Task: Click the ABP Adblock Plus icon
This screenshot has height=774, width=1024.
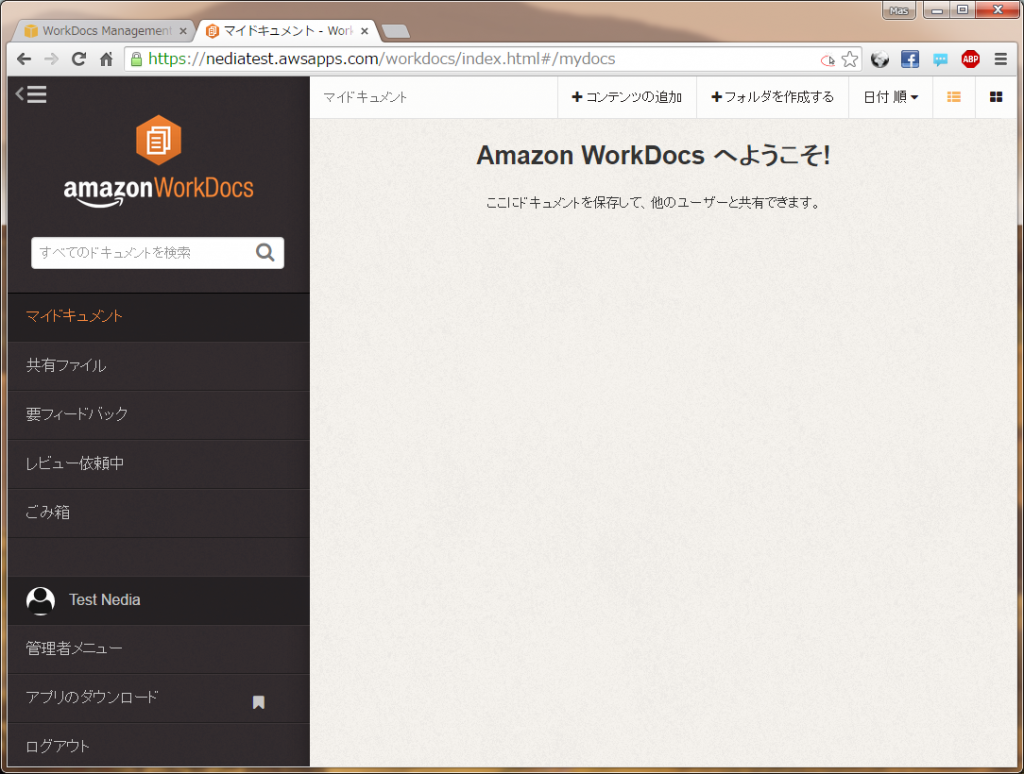Action: tap(970, 59)
